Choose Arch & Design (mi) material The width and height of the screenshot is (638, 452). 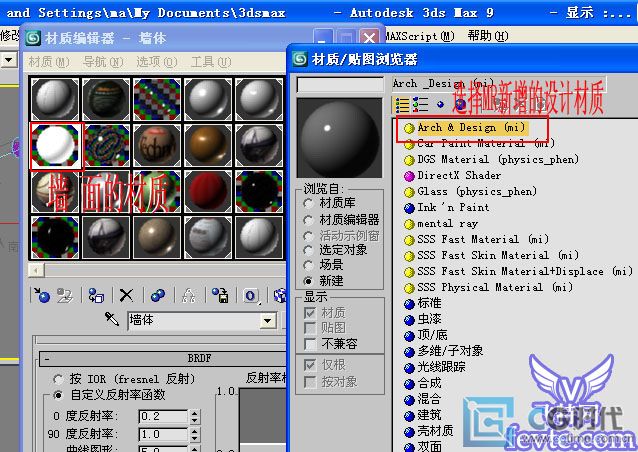pyautogui.click(x=471, y=128)
